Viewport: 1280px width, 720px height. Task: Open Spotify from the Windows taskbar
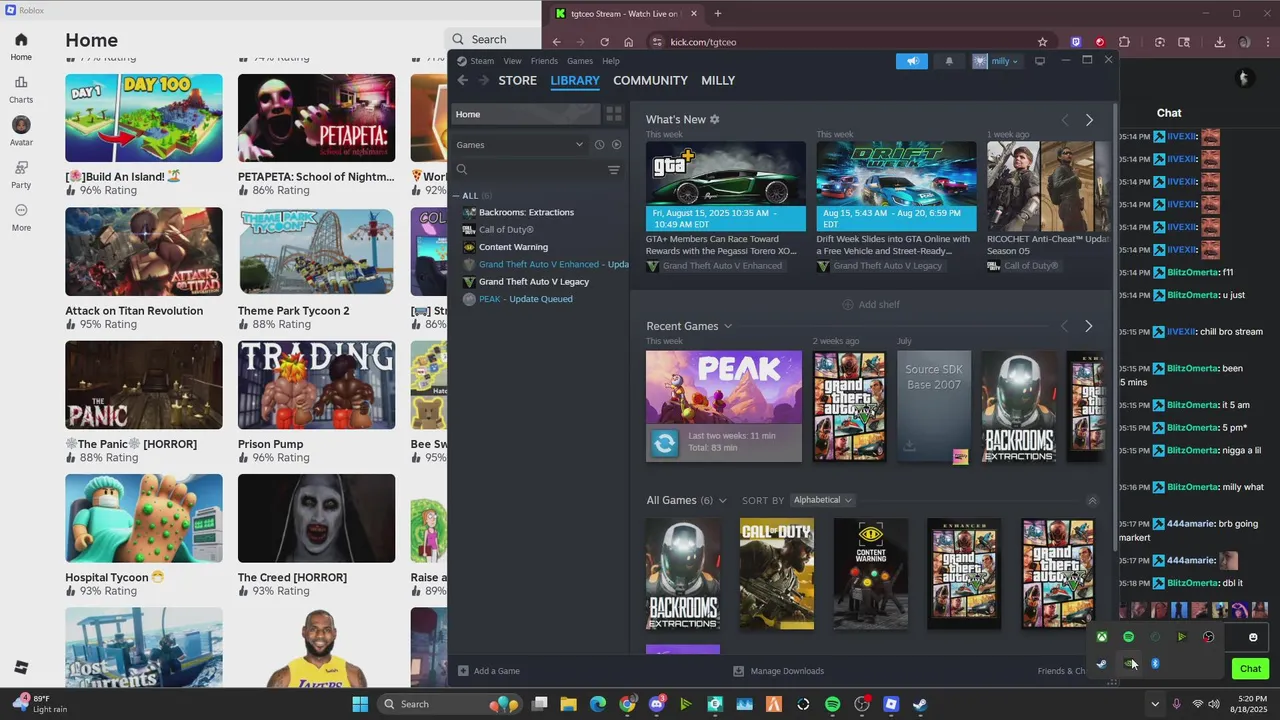pos(832,704)
